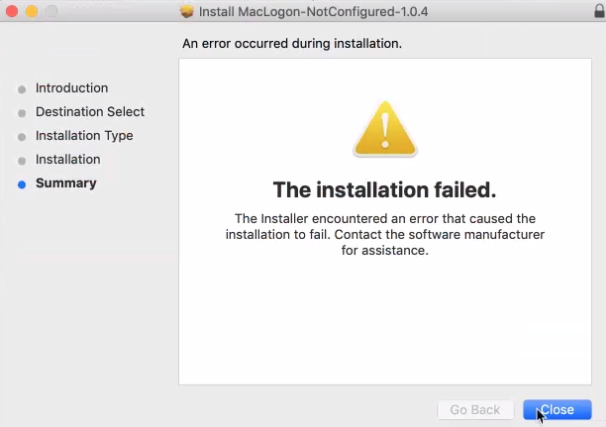Select the Installation Type step label

(84, 136)
